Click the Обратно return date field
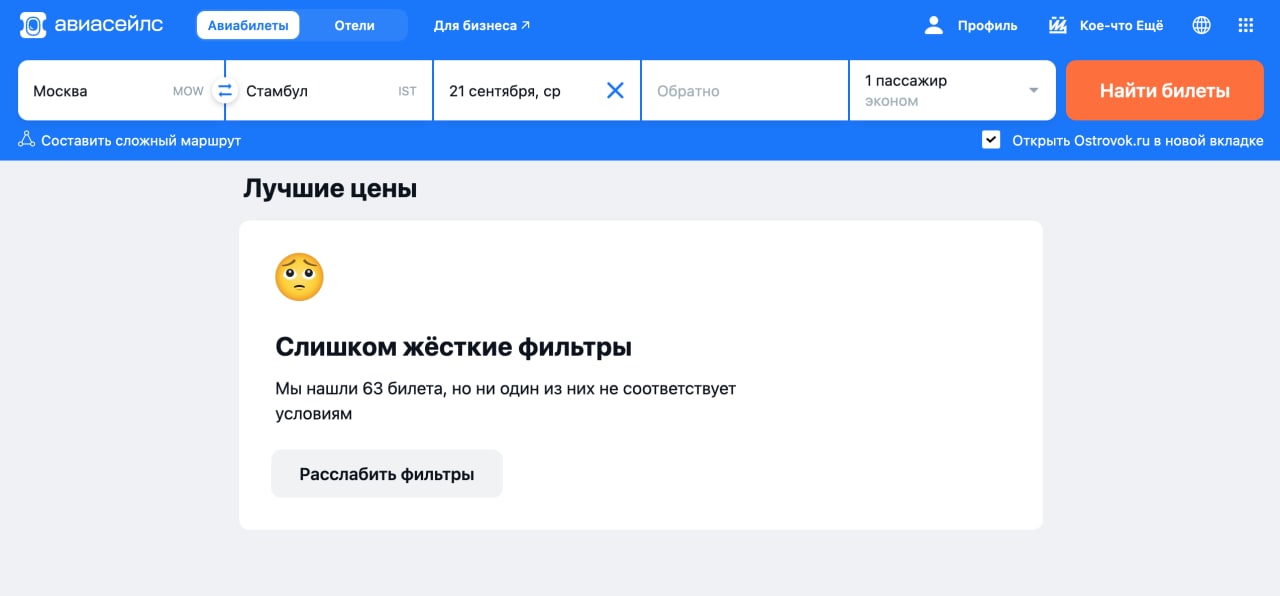 pyautogui.click(x=744, y=91)
